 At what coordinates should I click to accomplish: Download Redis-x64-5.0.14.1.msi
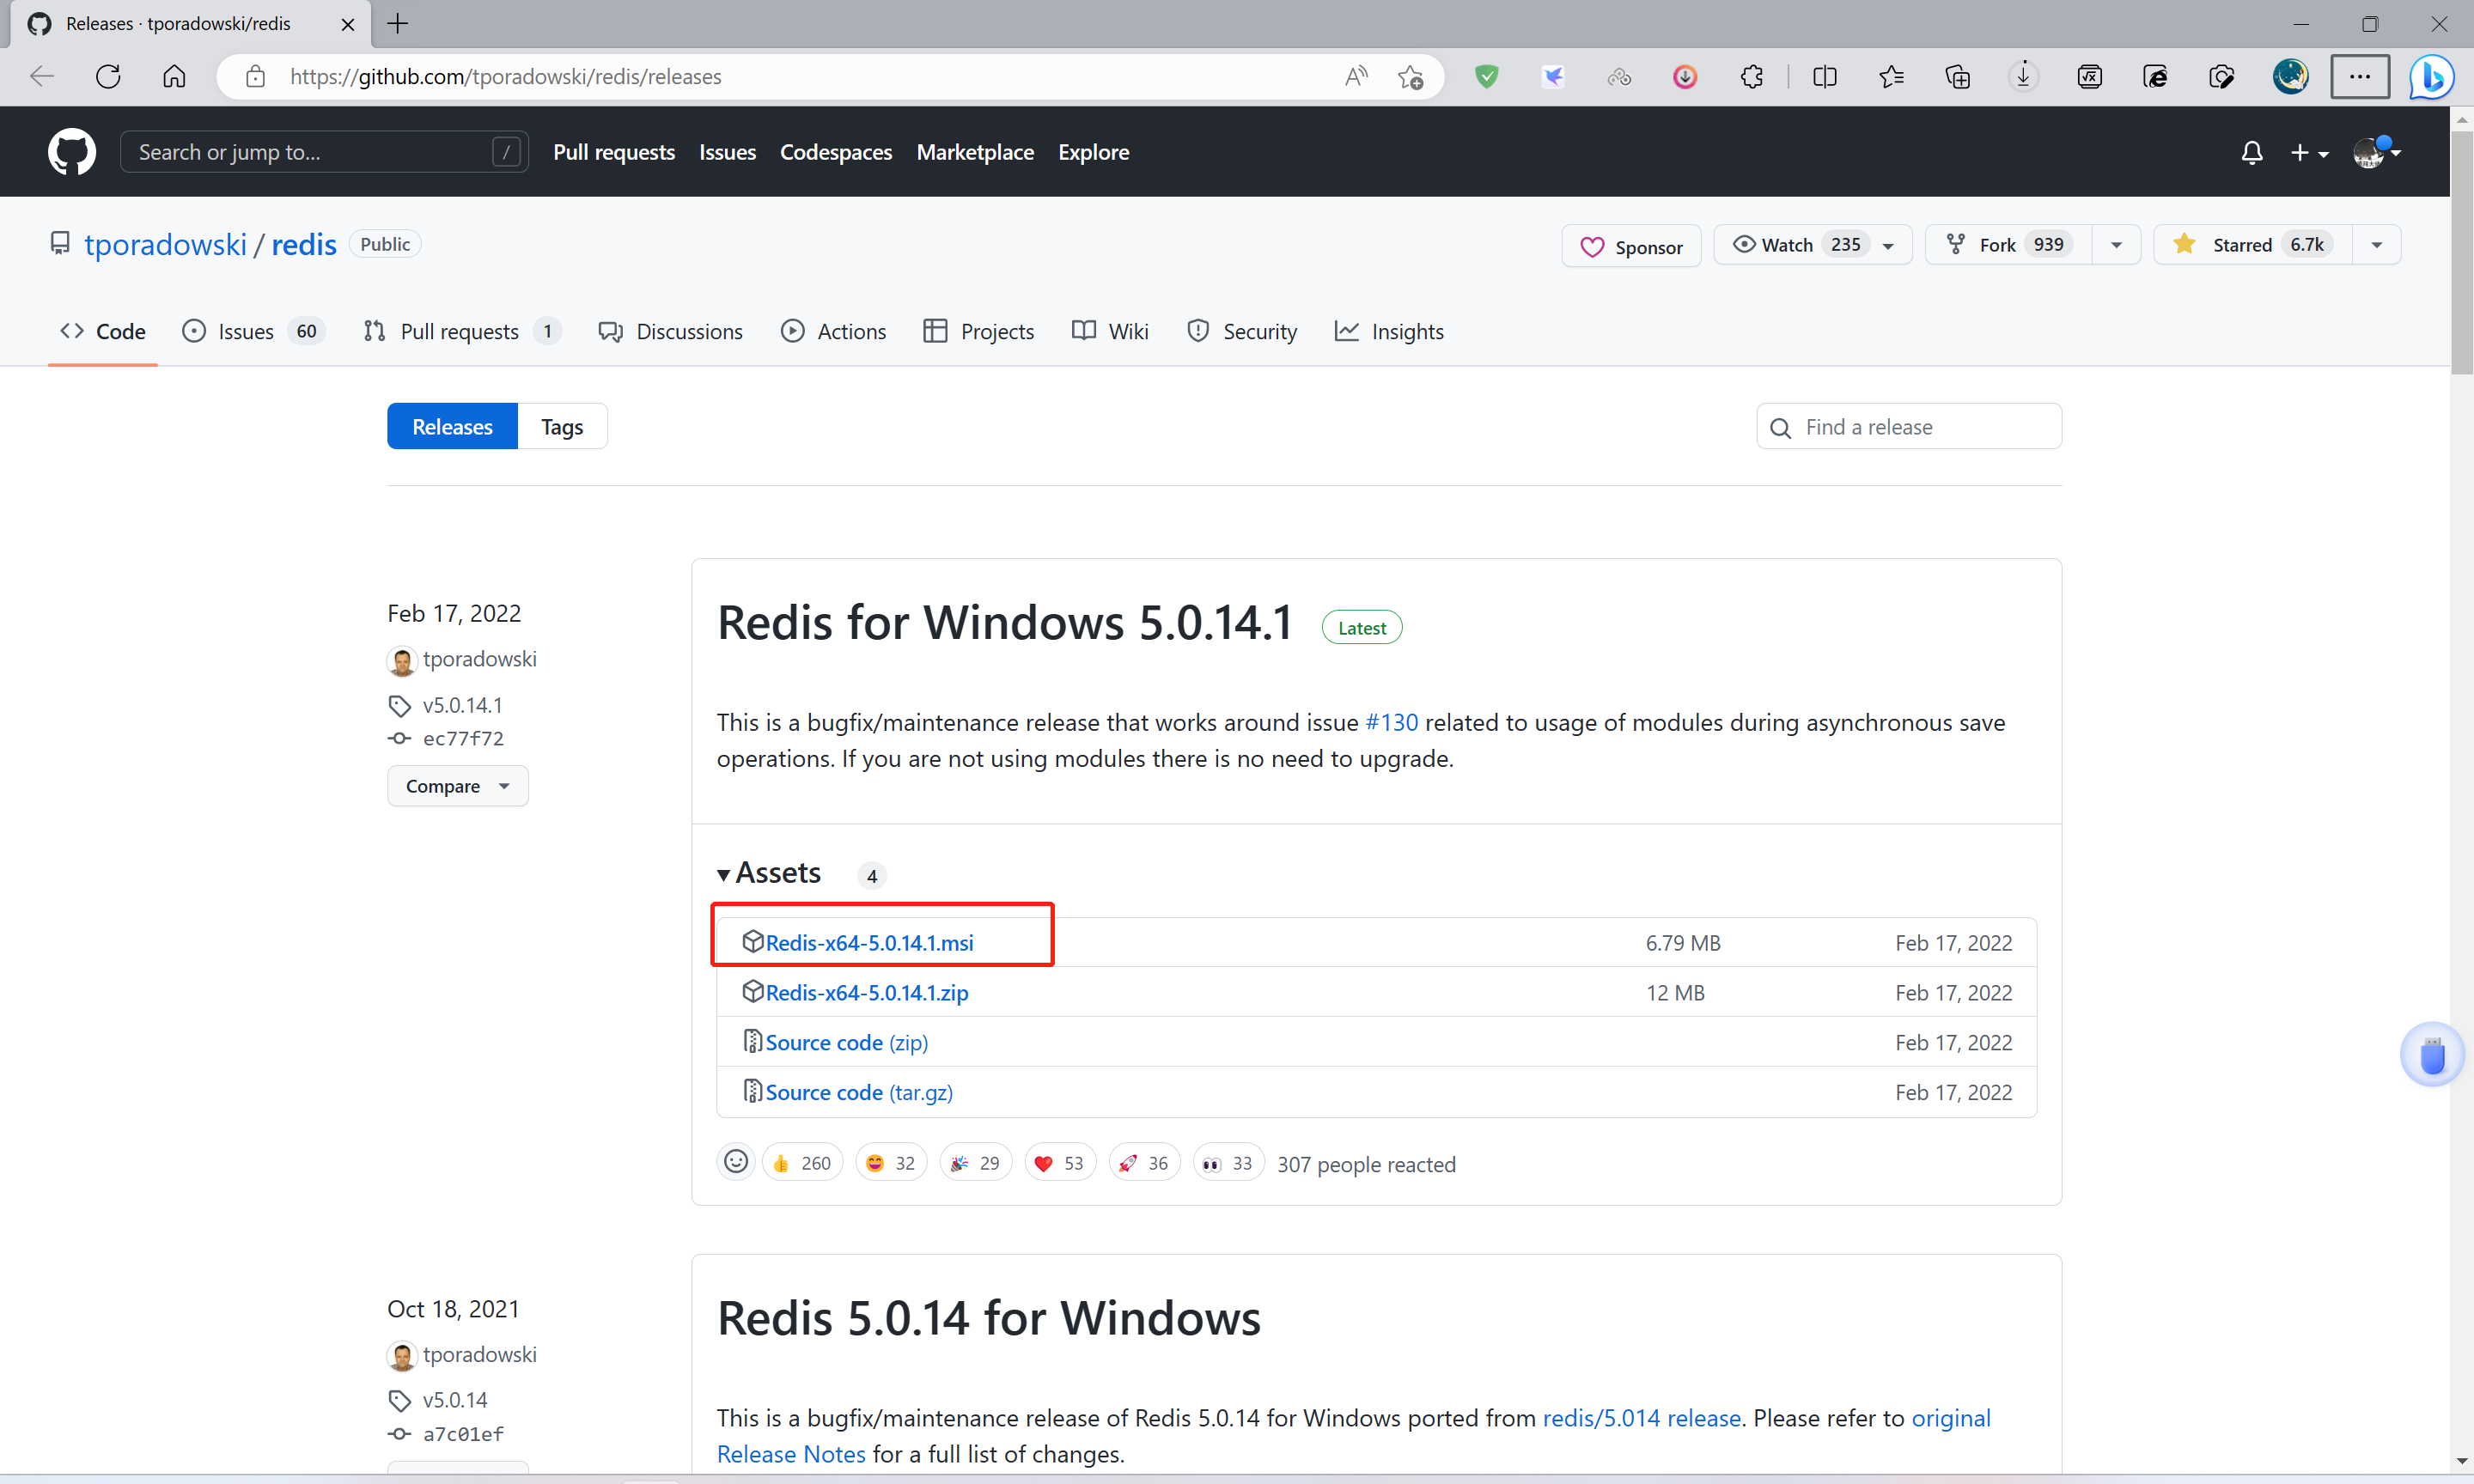pyautogui.click(x=869, y=943)
